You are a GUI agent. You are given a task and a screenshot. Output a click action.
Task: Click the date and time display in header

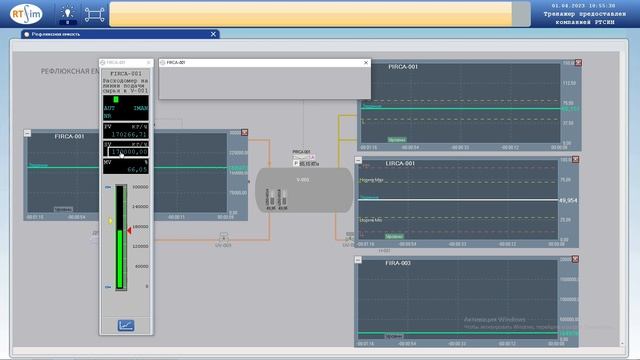tap(583, 6)
